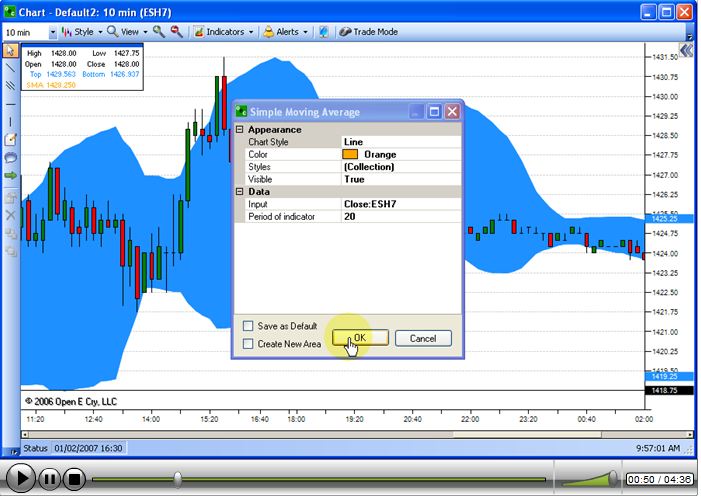Maximize the Simple Moving Average dialog
The width and height of the screenshot is (701, 498).
[434, 111]
